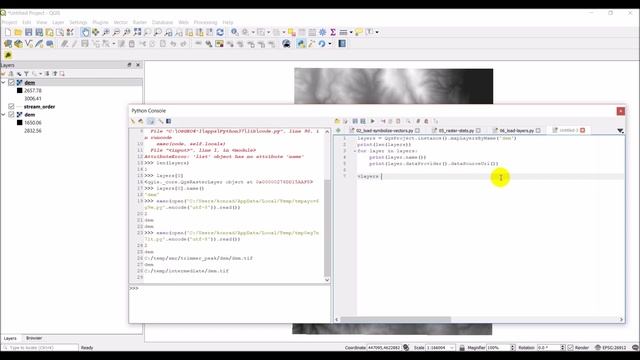Switch to the 06_load-layers.py tab
Viewport: 640px width, 360px height.
(517, 131)
